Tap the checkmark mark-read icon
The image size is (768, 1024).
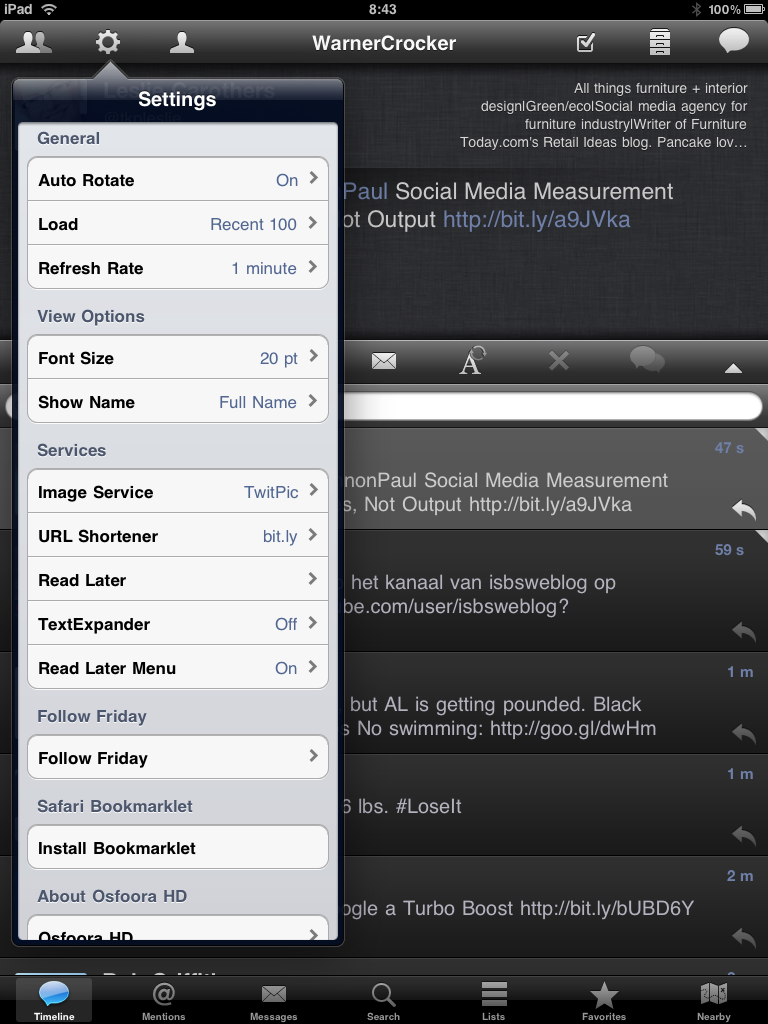(x=586, y=43)
